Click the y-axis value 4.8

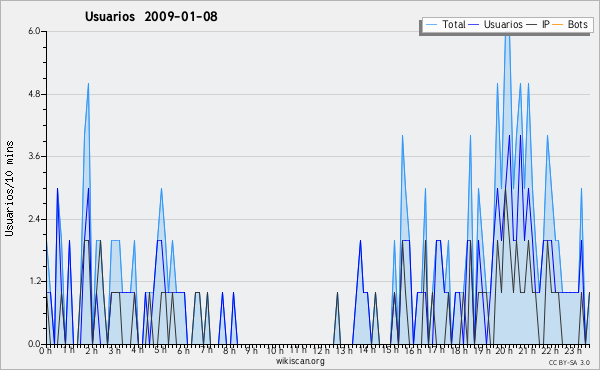(34, 94)
